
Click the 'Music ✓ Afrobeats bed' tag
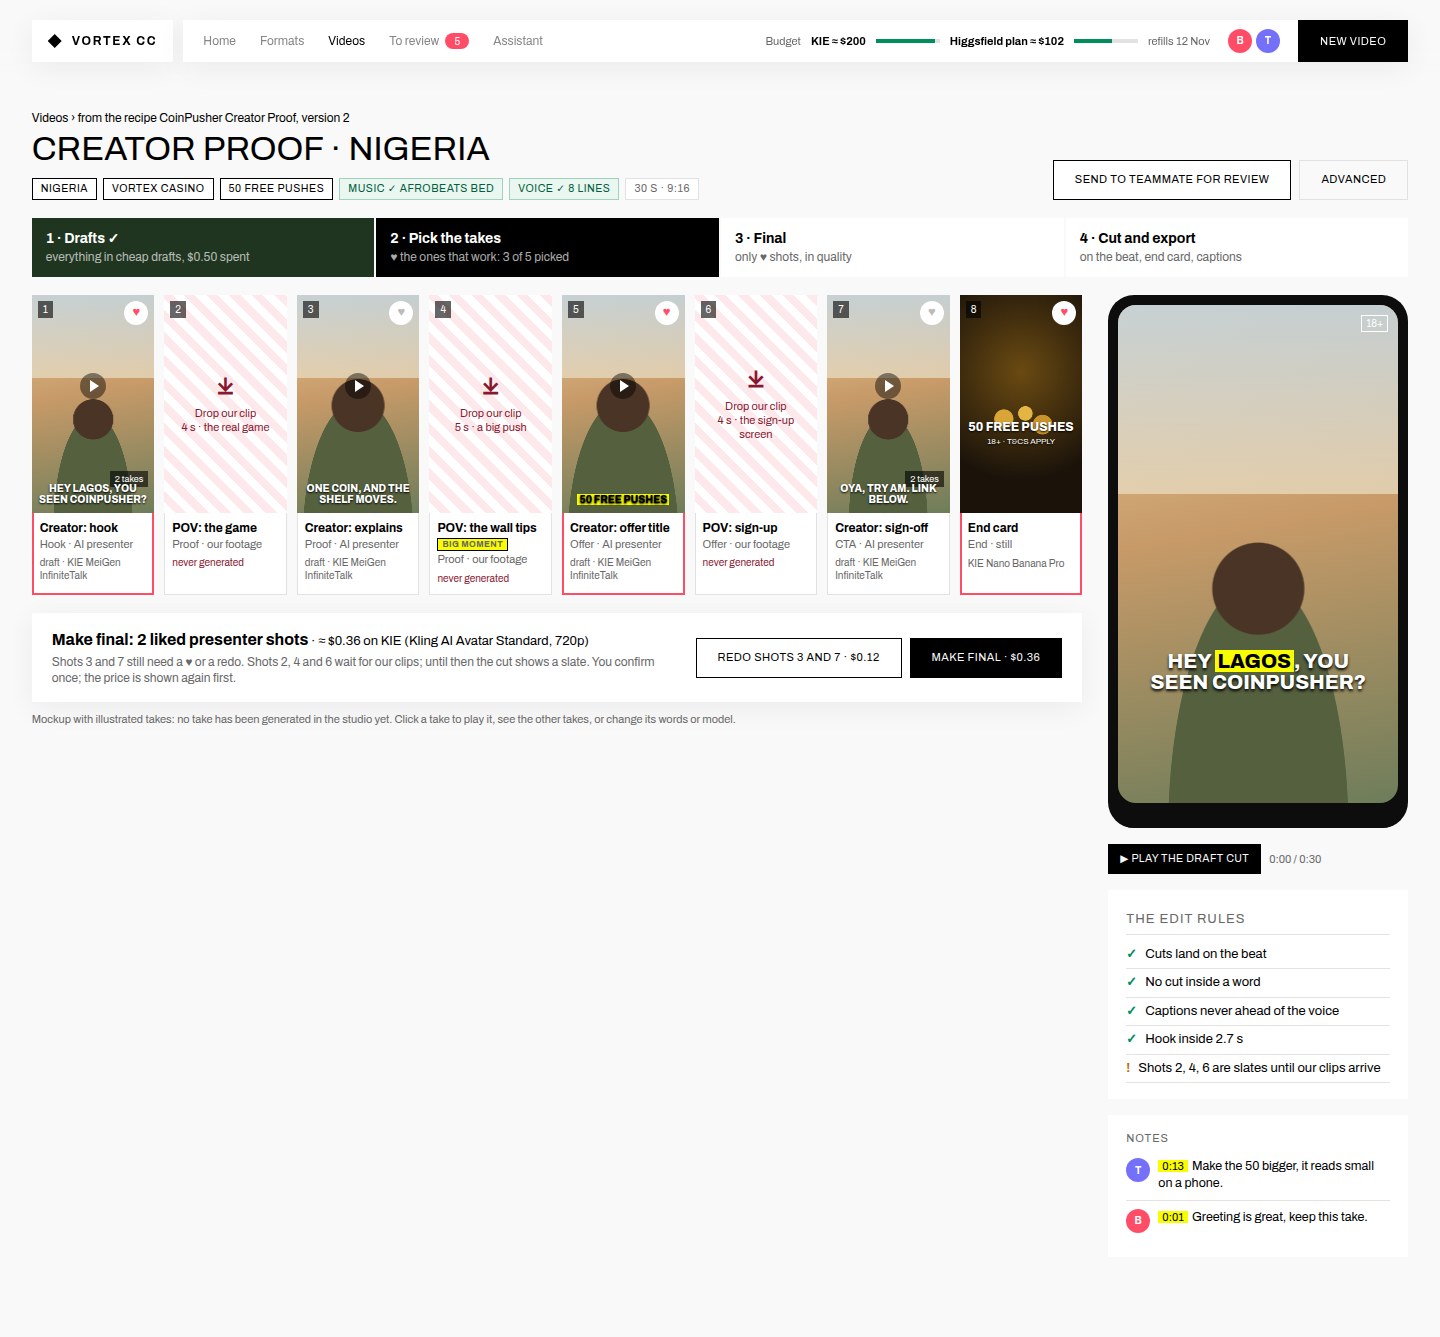click(421, 188)
